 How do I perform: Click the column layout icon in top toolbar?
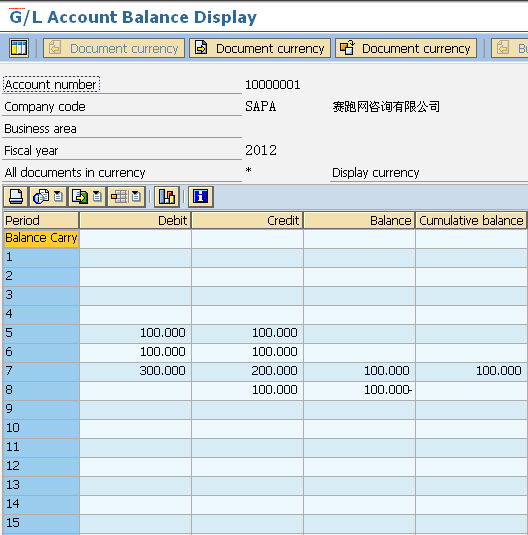(x=19, y=48)
